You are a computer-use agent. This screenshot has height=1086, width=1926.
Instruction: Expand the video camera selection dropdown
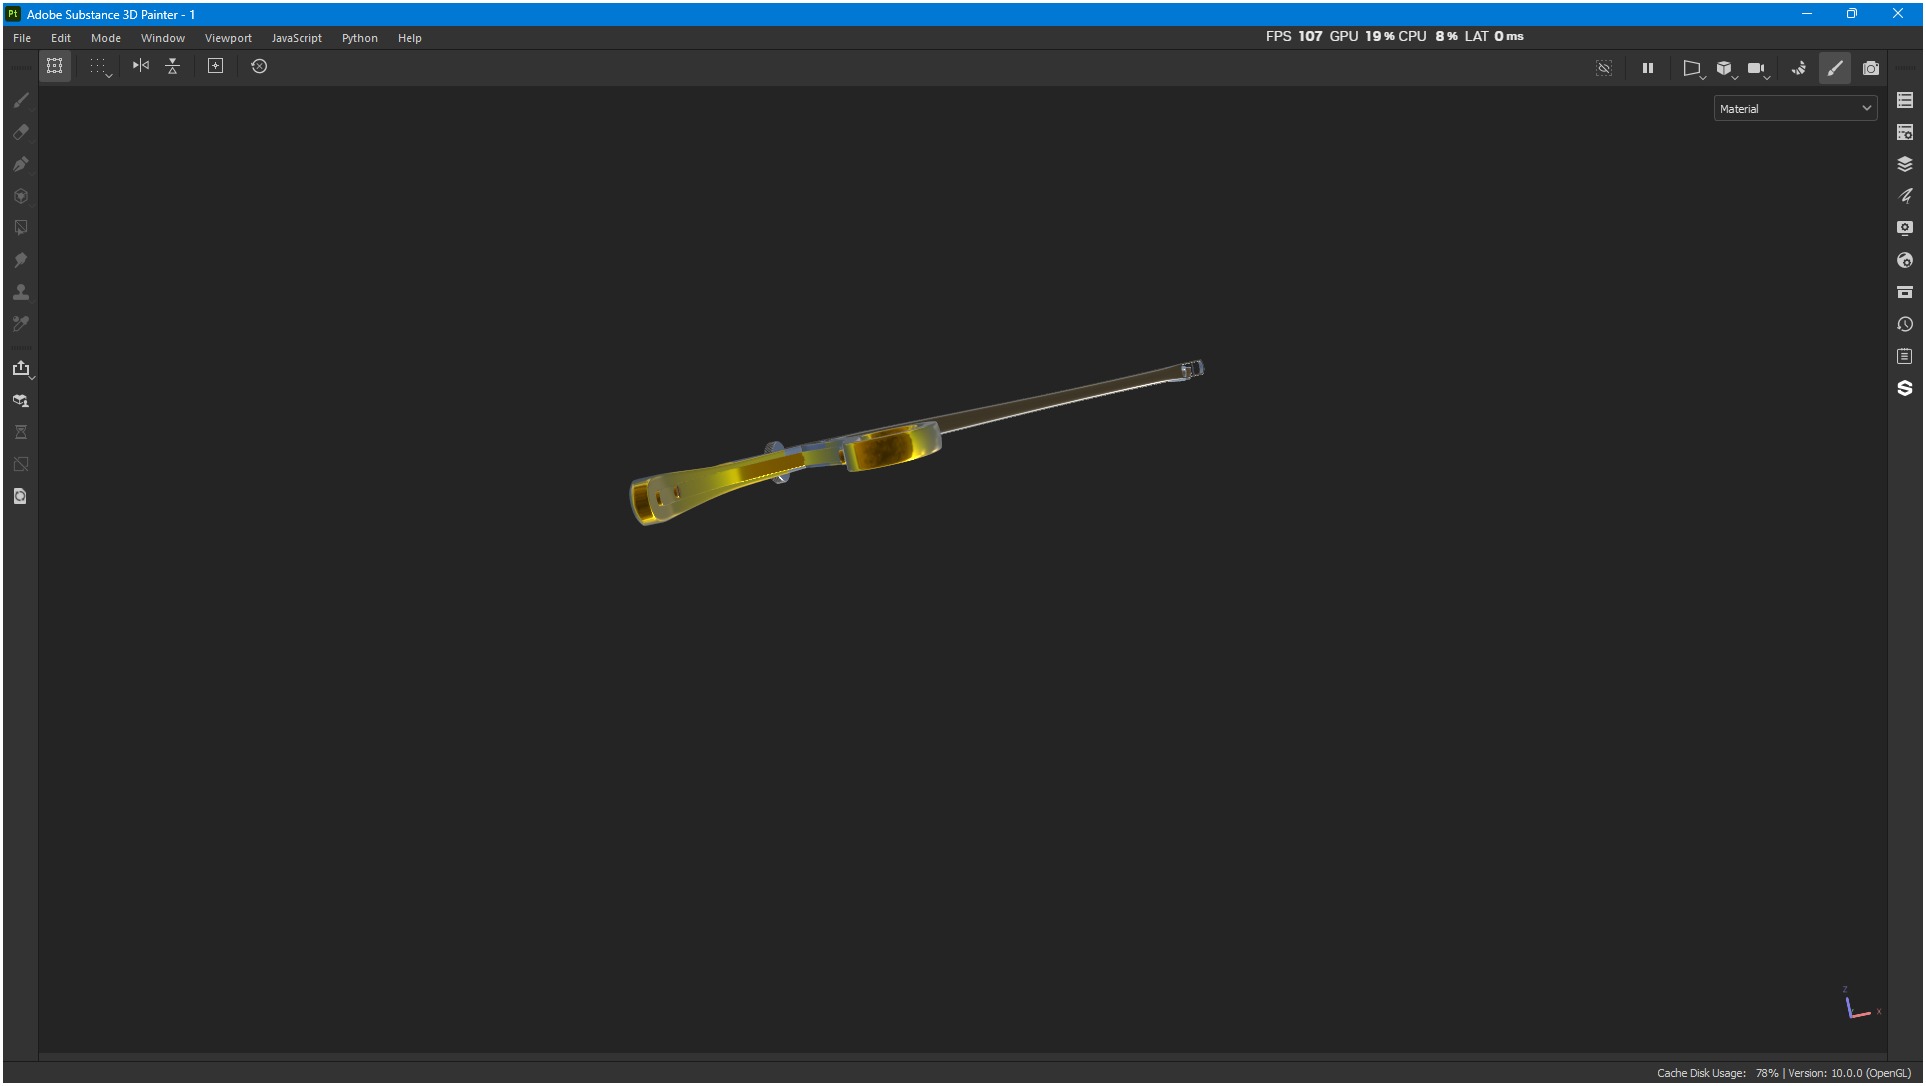(1758, 69)
